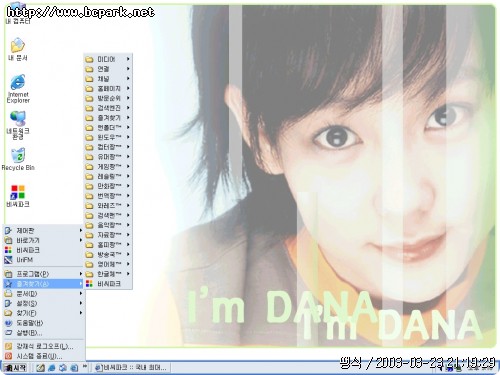
Task: Open the 방송국™ favorites entry
Action: [108, 254]
